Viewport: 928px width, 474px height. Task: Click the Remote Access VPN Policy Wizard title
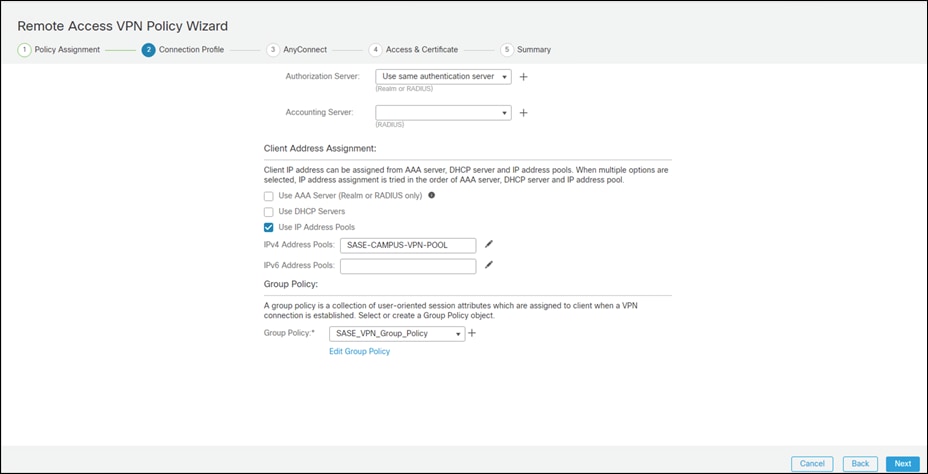click(x=123, y=26)
